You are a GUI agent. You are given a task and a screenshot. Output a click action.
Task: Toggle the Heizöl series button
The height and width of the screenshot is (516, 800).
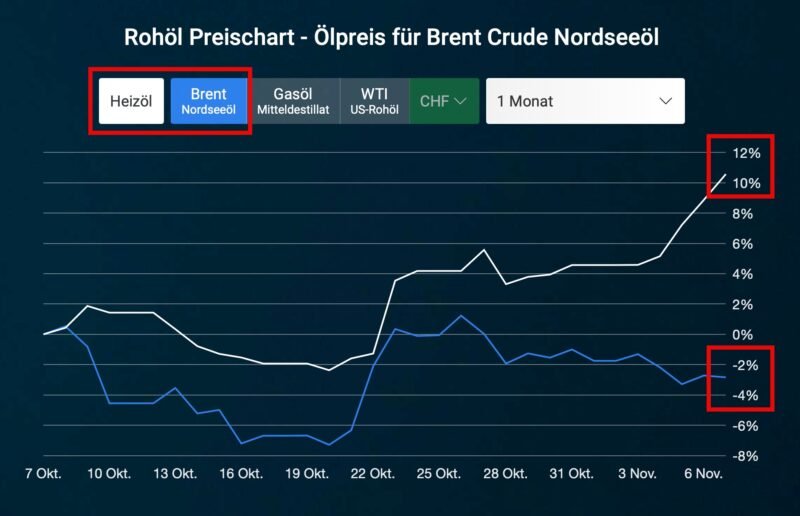click(x=131, y=101)
